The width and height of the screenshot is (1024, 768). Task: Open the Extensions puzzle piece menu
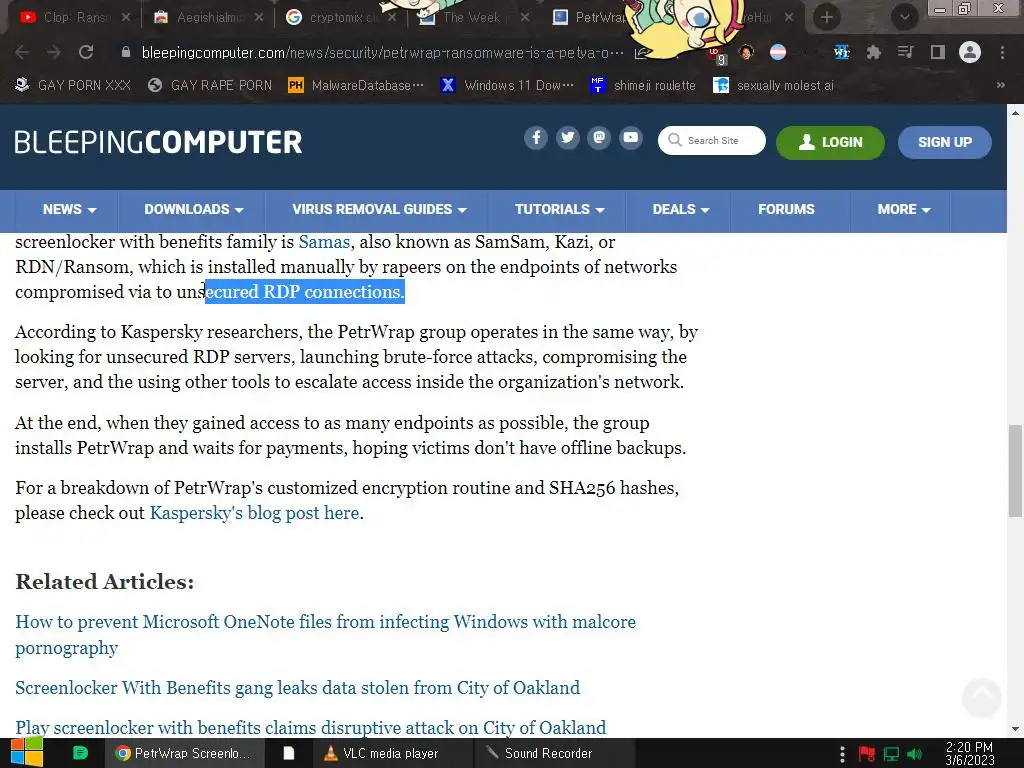tap(873, 52)
